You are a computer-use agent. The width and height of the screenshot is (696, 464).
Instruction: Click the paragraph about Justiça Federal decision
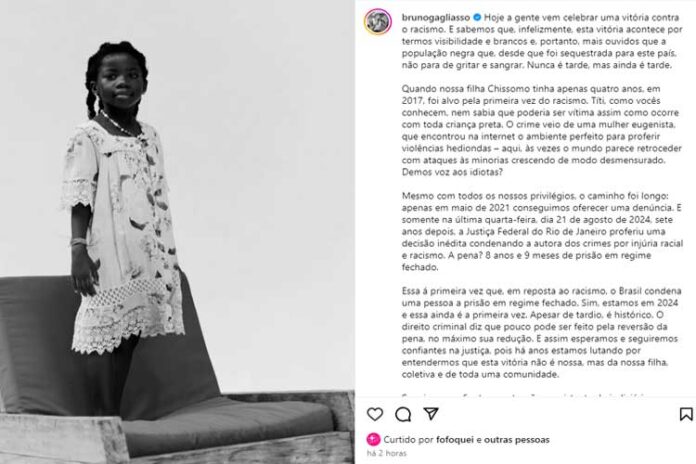click(542, 231)
